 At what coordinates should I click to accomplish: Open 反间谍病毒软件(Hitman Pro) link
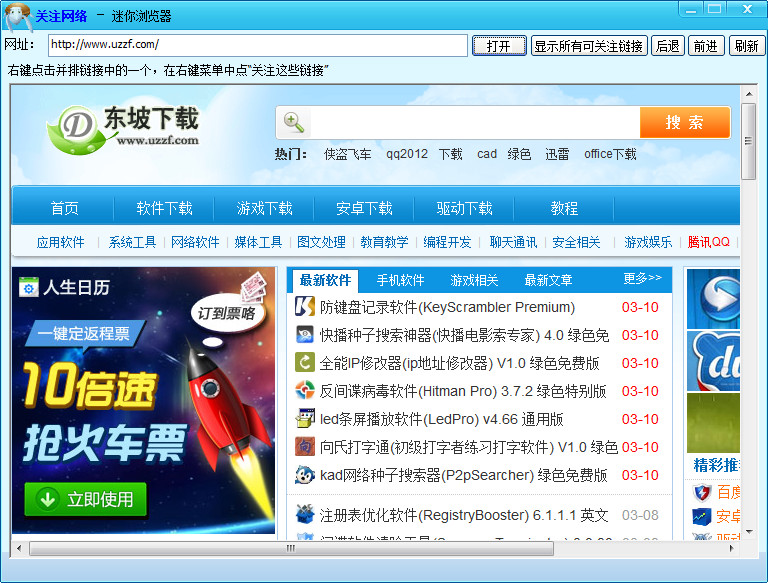coord(463,391)
